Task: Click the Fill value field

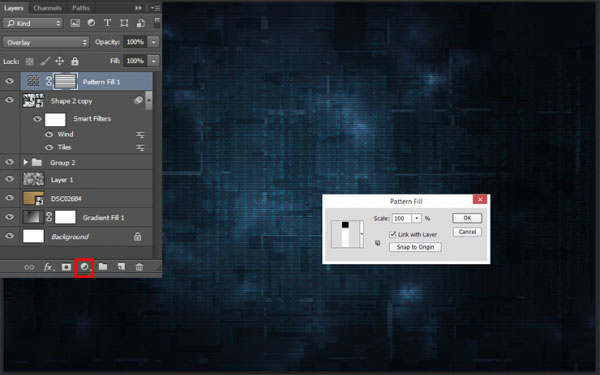Action: click(135, 61)
